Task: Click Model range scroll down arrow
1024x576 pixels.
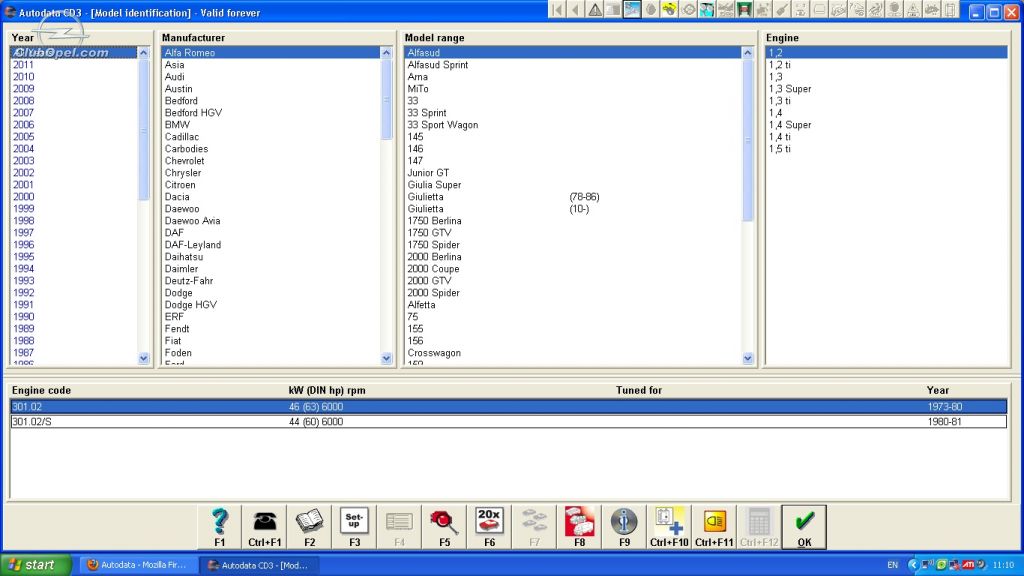Action: pos(748,358)
